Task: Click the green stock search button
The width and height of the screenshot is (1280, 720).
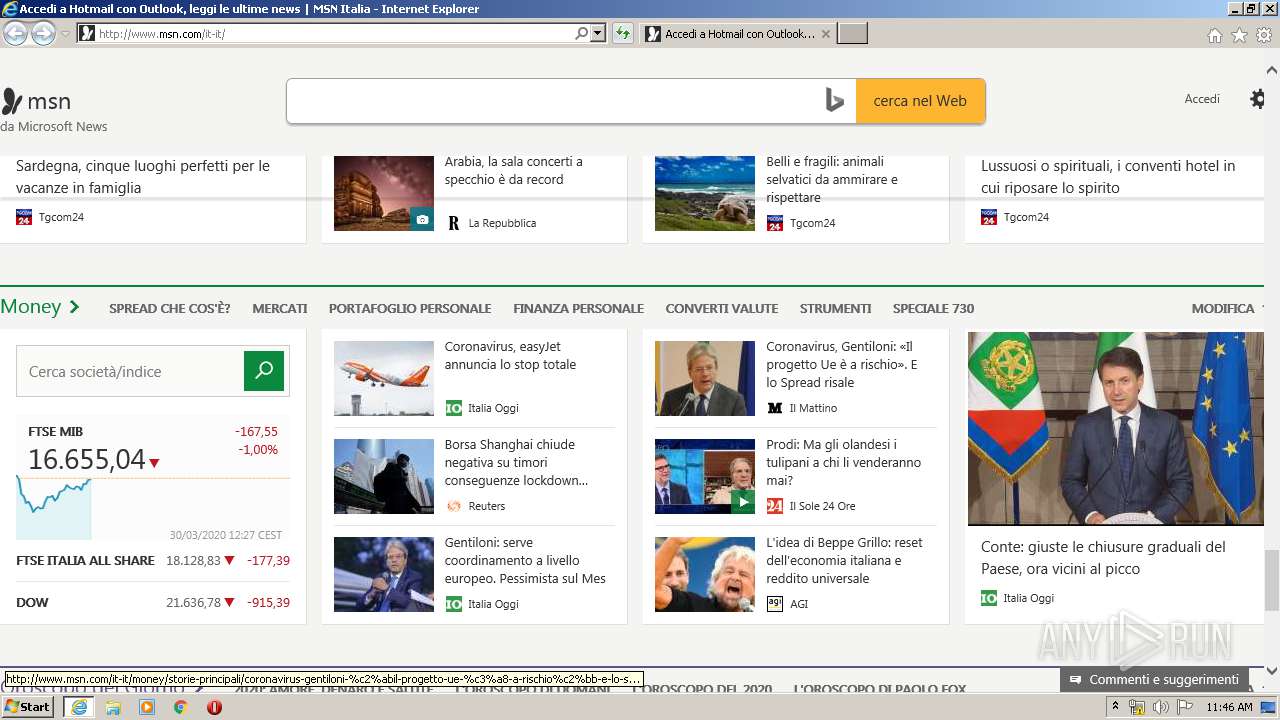Action: tap(264, 371)
